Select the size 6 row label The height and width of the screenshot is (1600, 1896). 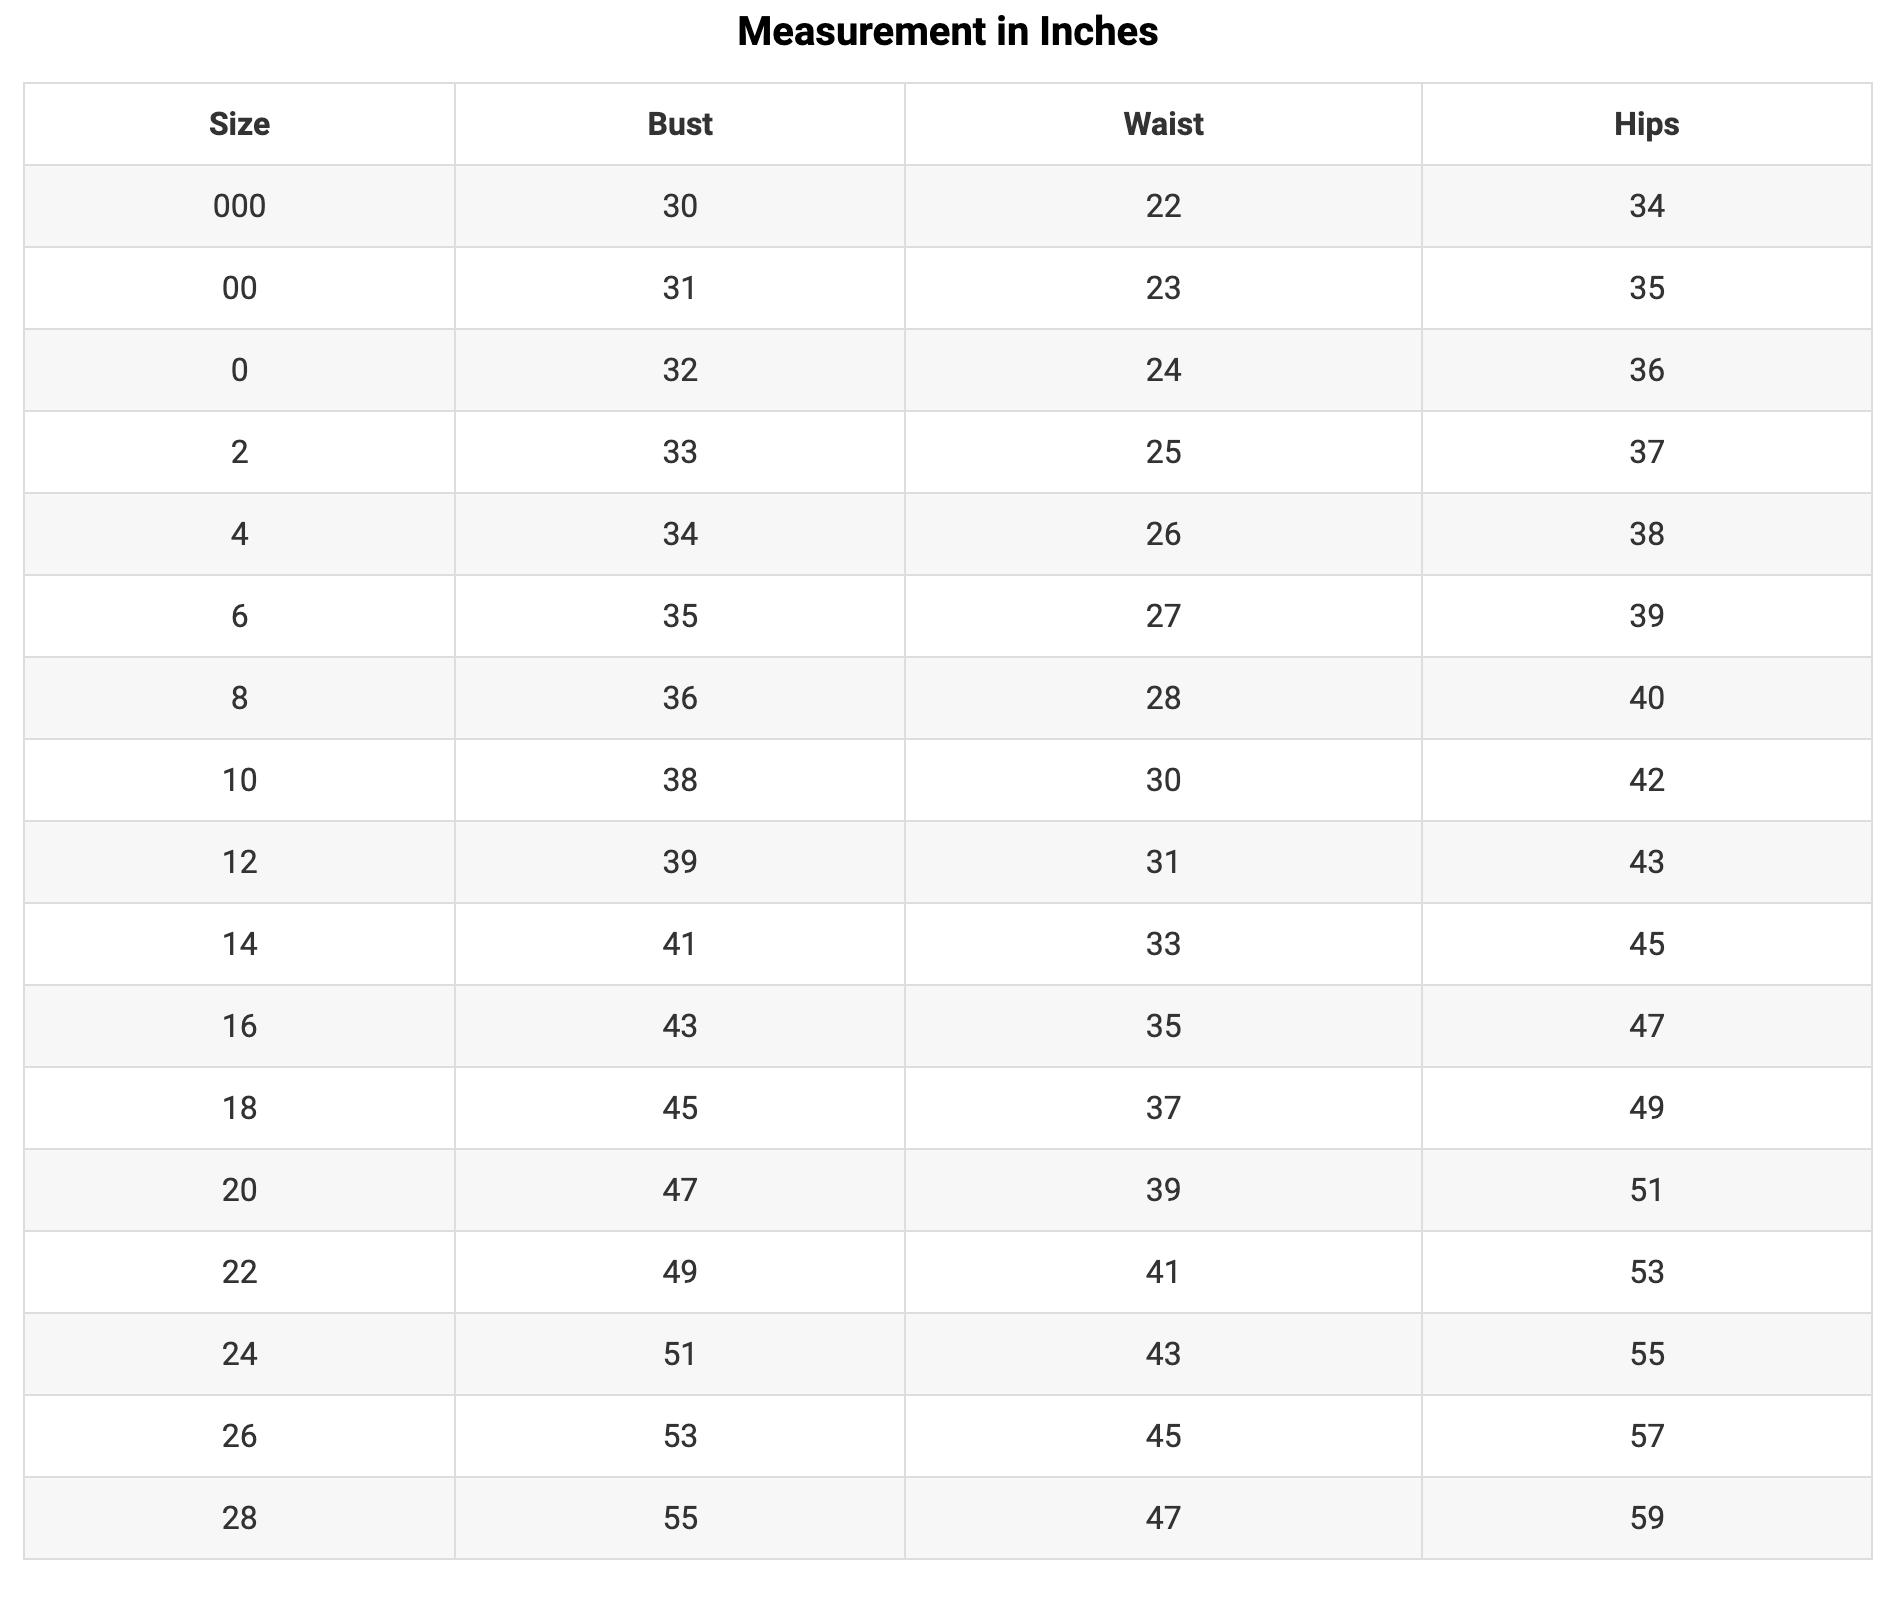239,616
